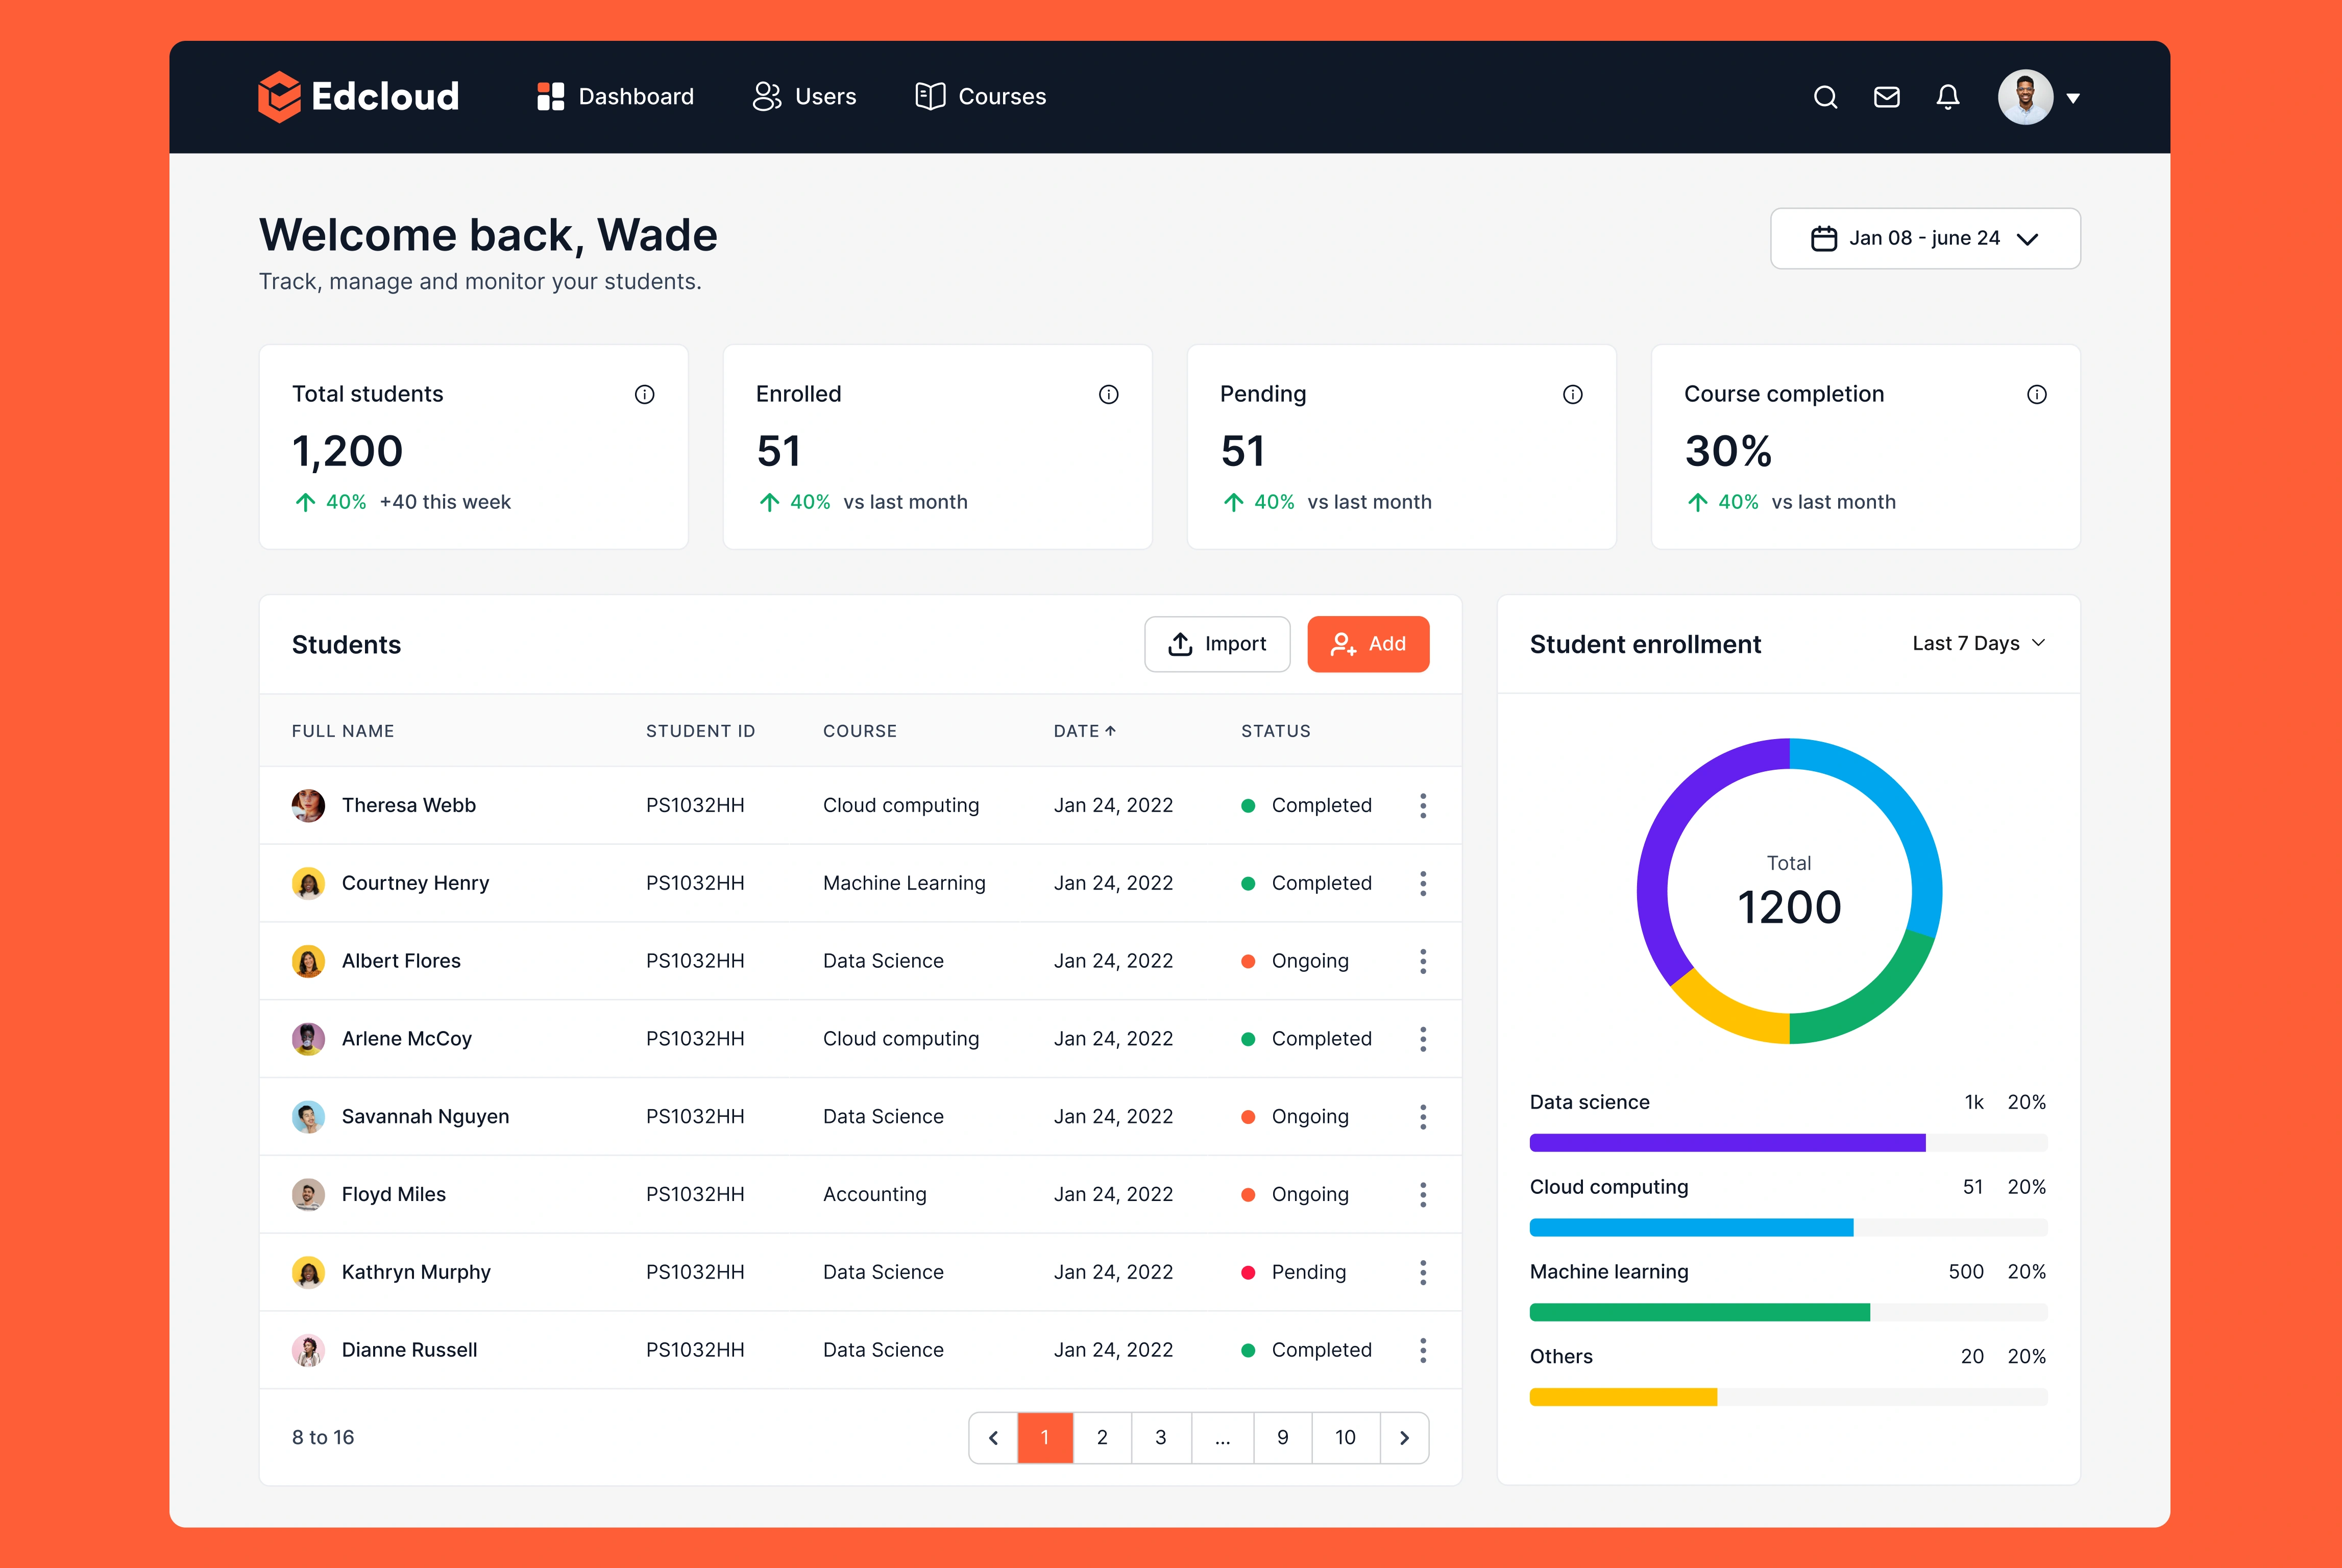Click the Data science purple progress bar
The width and height of the screenshot is (2342, 1568).
point(1727,1143)
